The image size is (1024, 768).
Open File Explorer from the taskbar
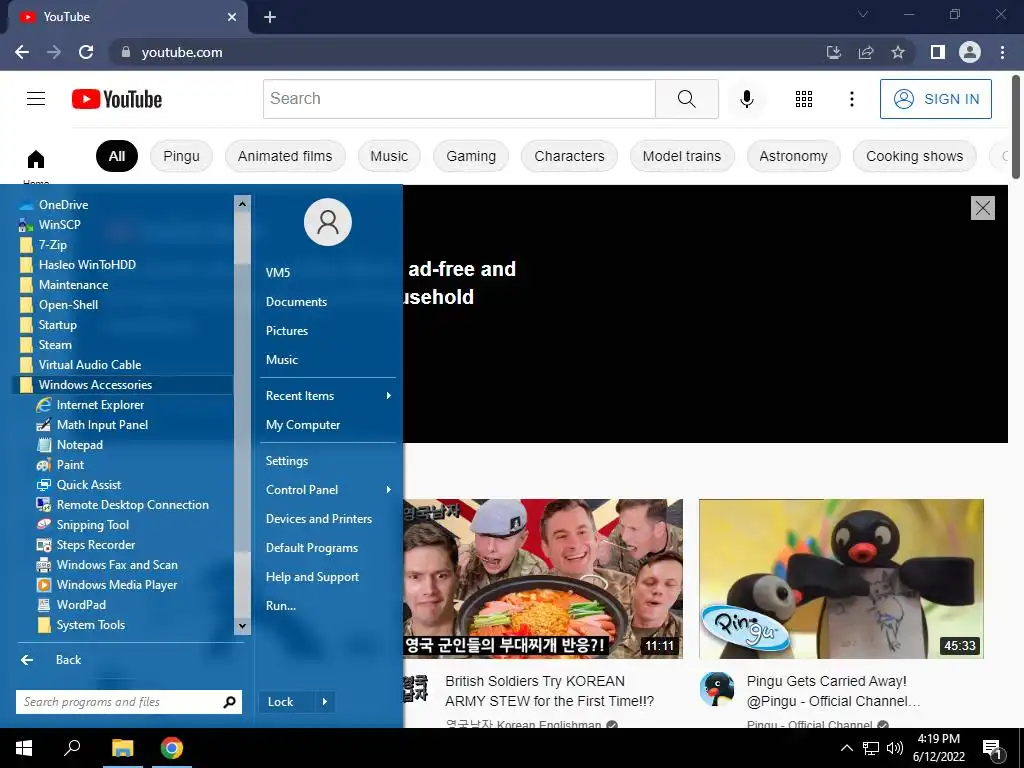tap(122, 748)
